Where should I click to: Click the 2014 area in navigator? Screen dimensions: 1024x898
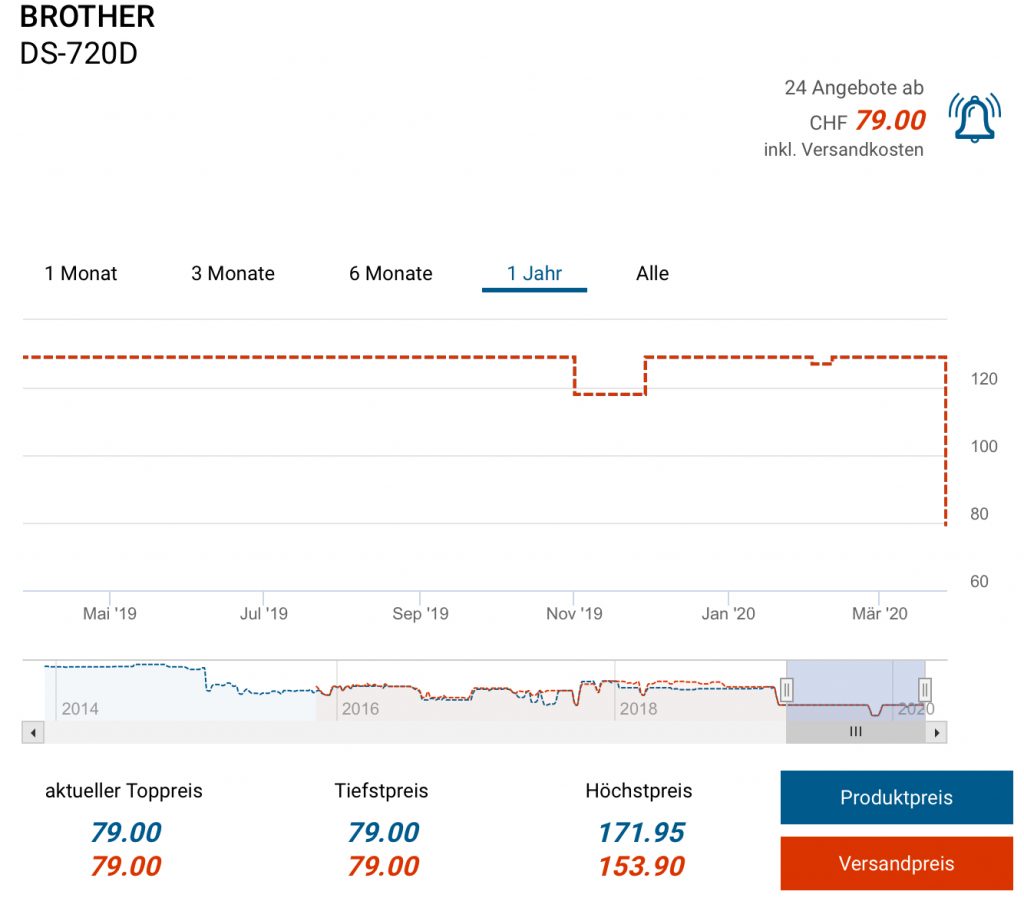[80, 709]
